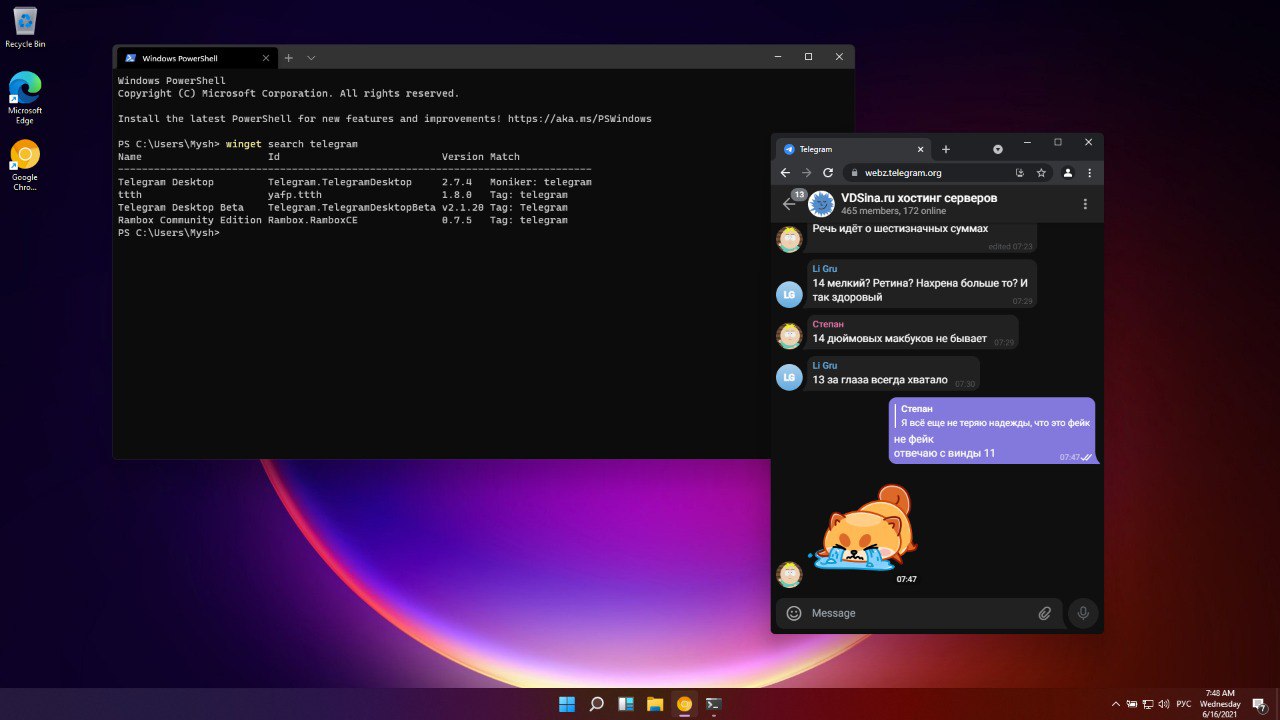Viewport: 1280px width, 720px height.
Task: Click Rambox Community Edition row in terminal
Action: coord(343,220)
